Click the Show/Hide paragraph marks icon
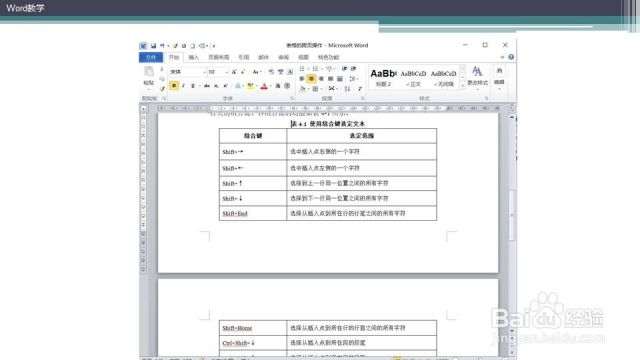 tap(360, 89)
